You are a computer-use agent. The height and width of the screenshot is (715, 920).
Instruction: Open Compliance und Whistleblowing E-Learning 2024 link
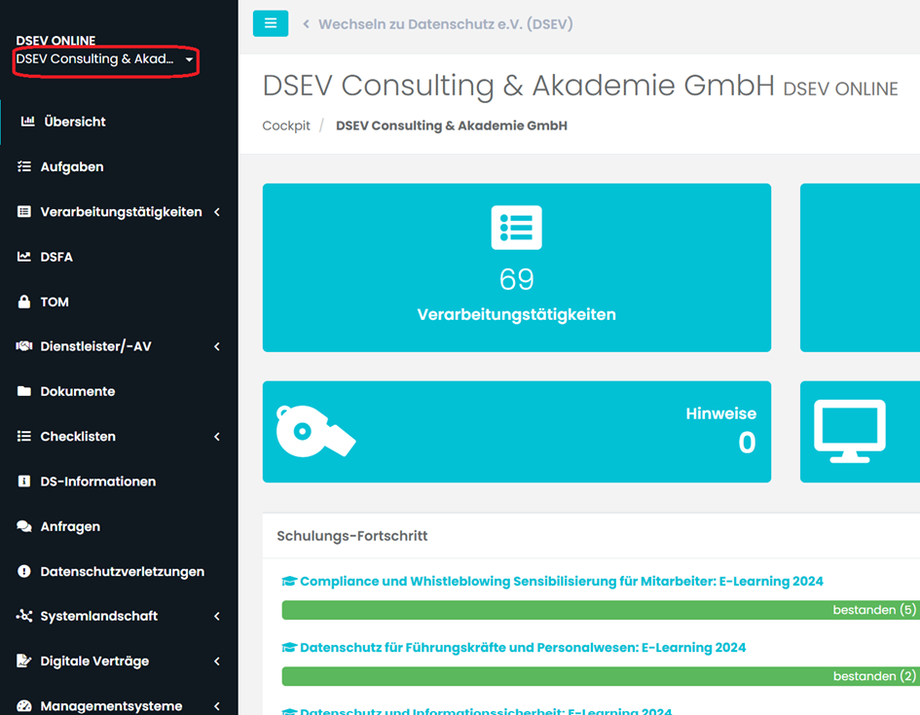(x=562, y=581)
